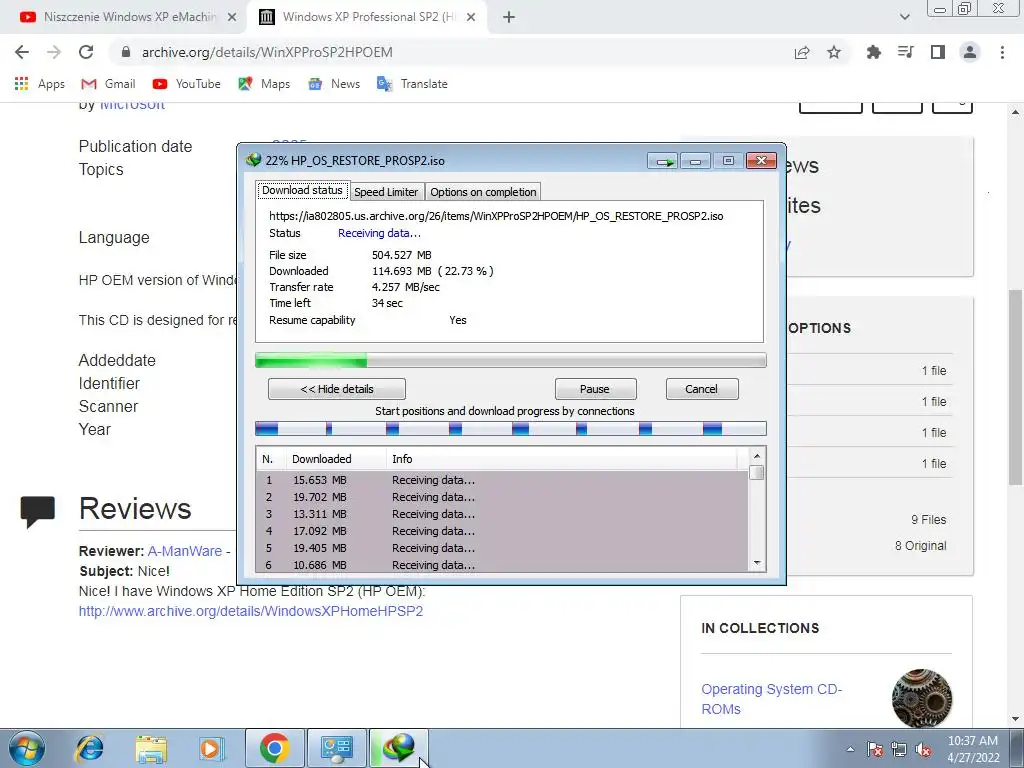Image resolution: width=1024 pixels, height=768 pixels.
Task: Show hidden tray icons arrow
Action: click(850, 749)
